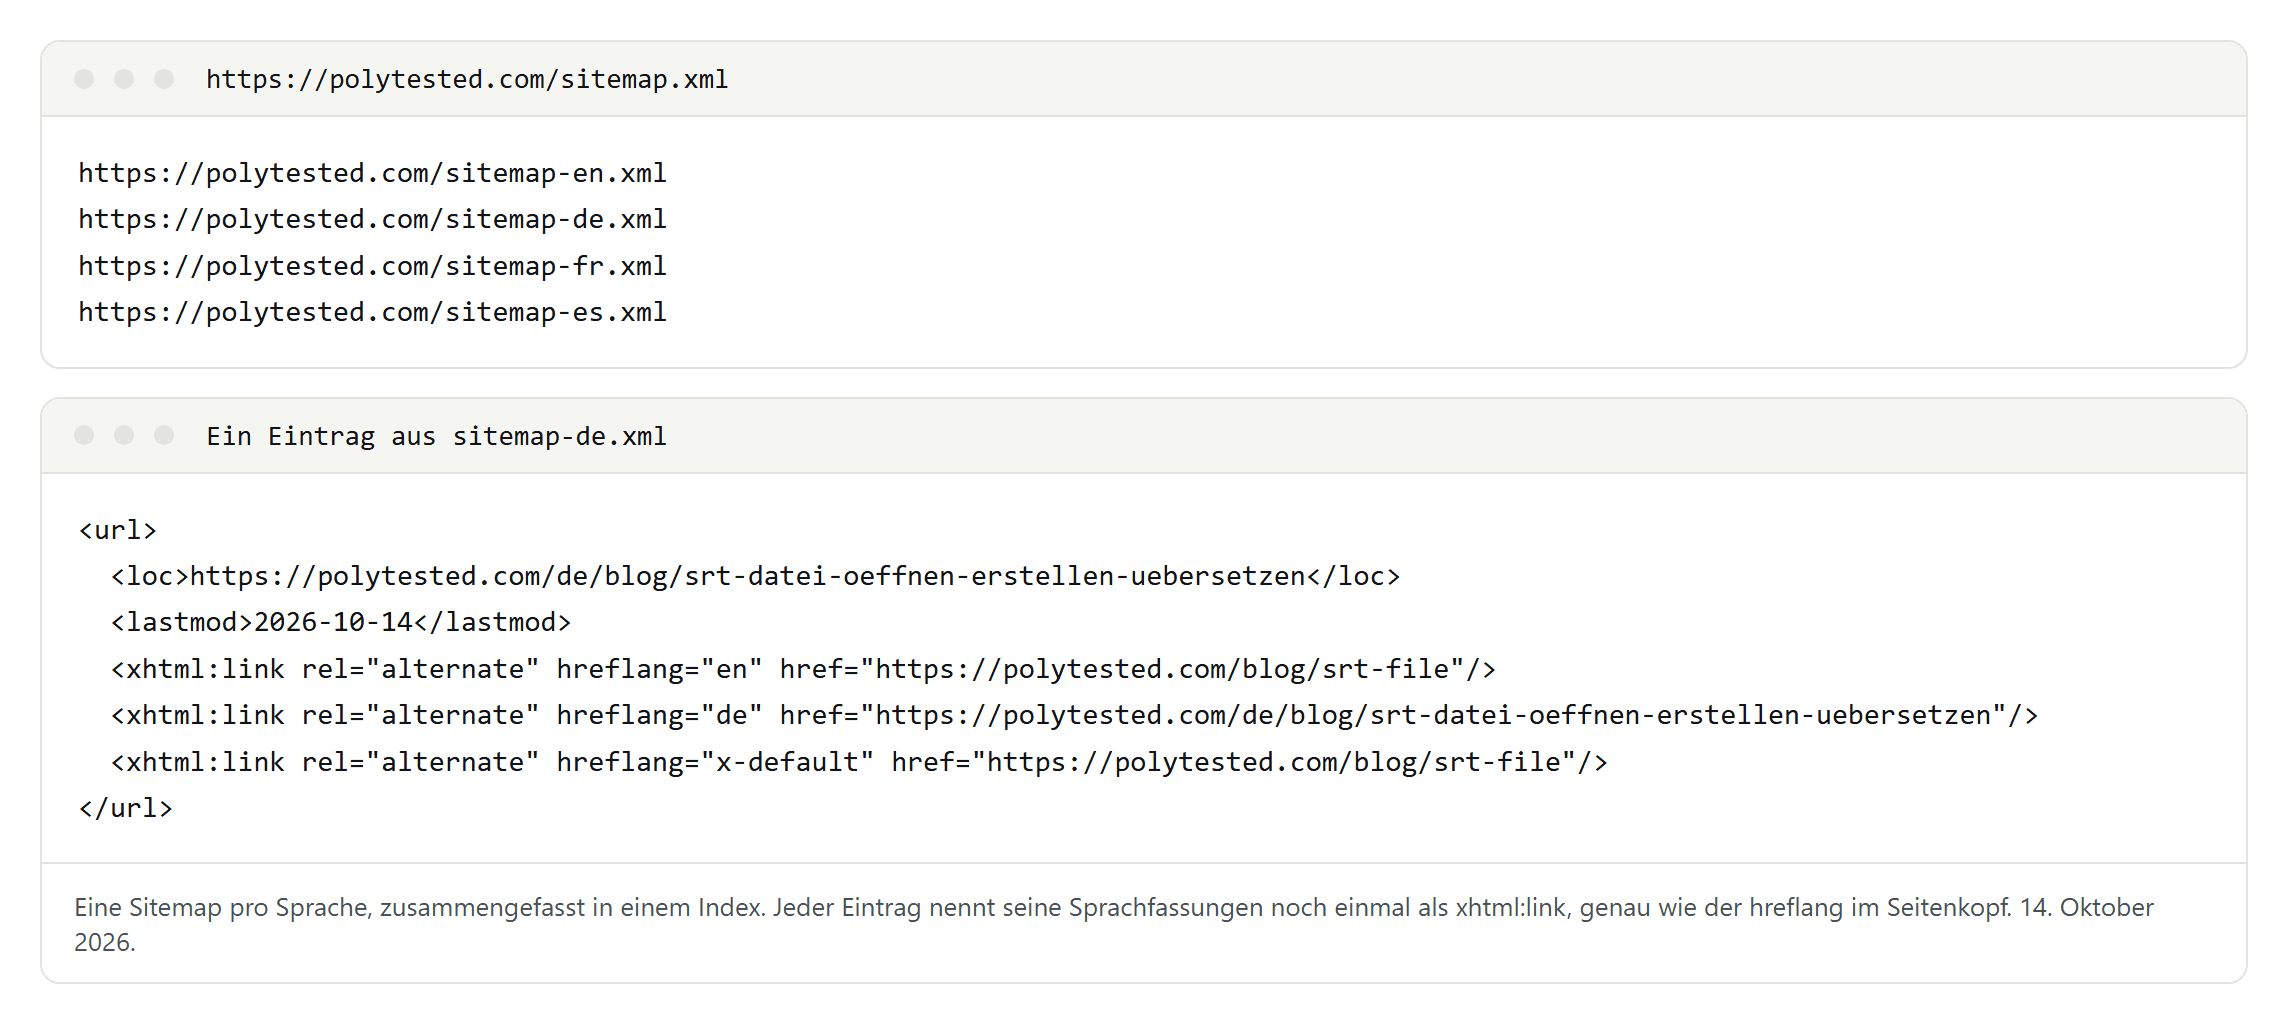Click the opening <url> tag

click(118, 530)
